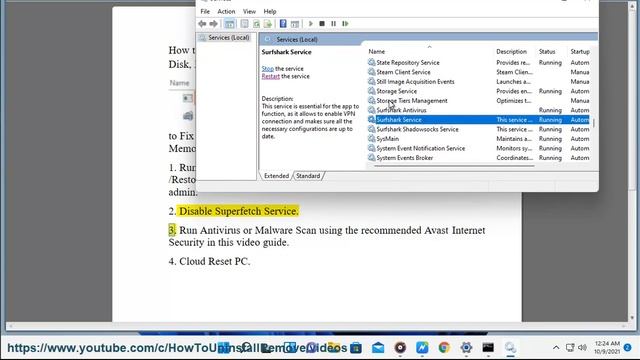The width and height of the screenshot is (640, 360).
Task: Open the View menu
Action: point(249,11)
